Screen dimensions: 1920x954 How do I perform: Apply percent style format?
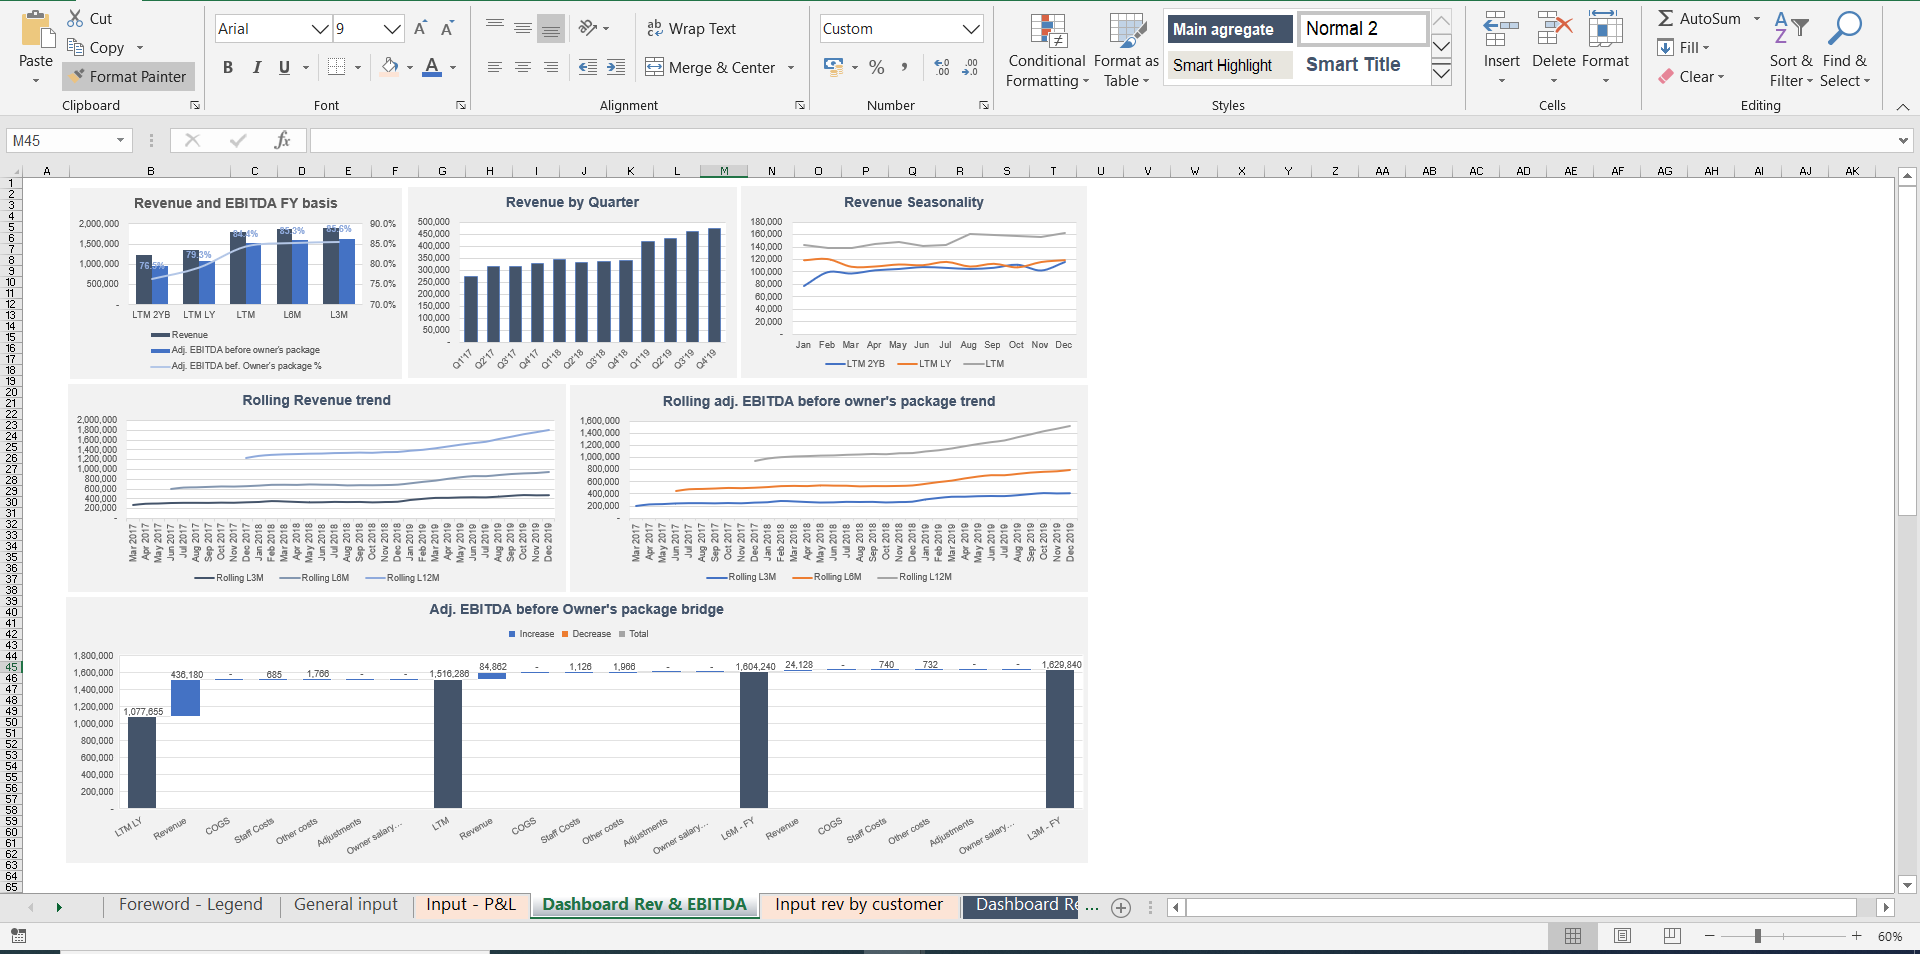coord(877,67)
